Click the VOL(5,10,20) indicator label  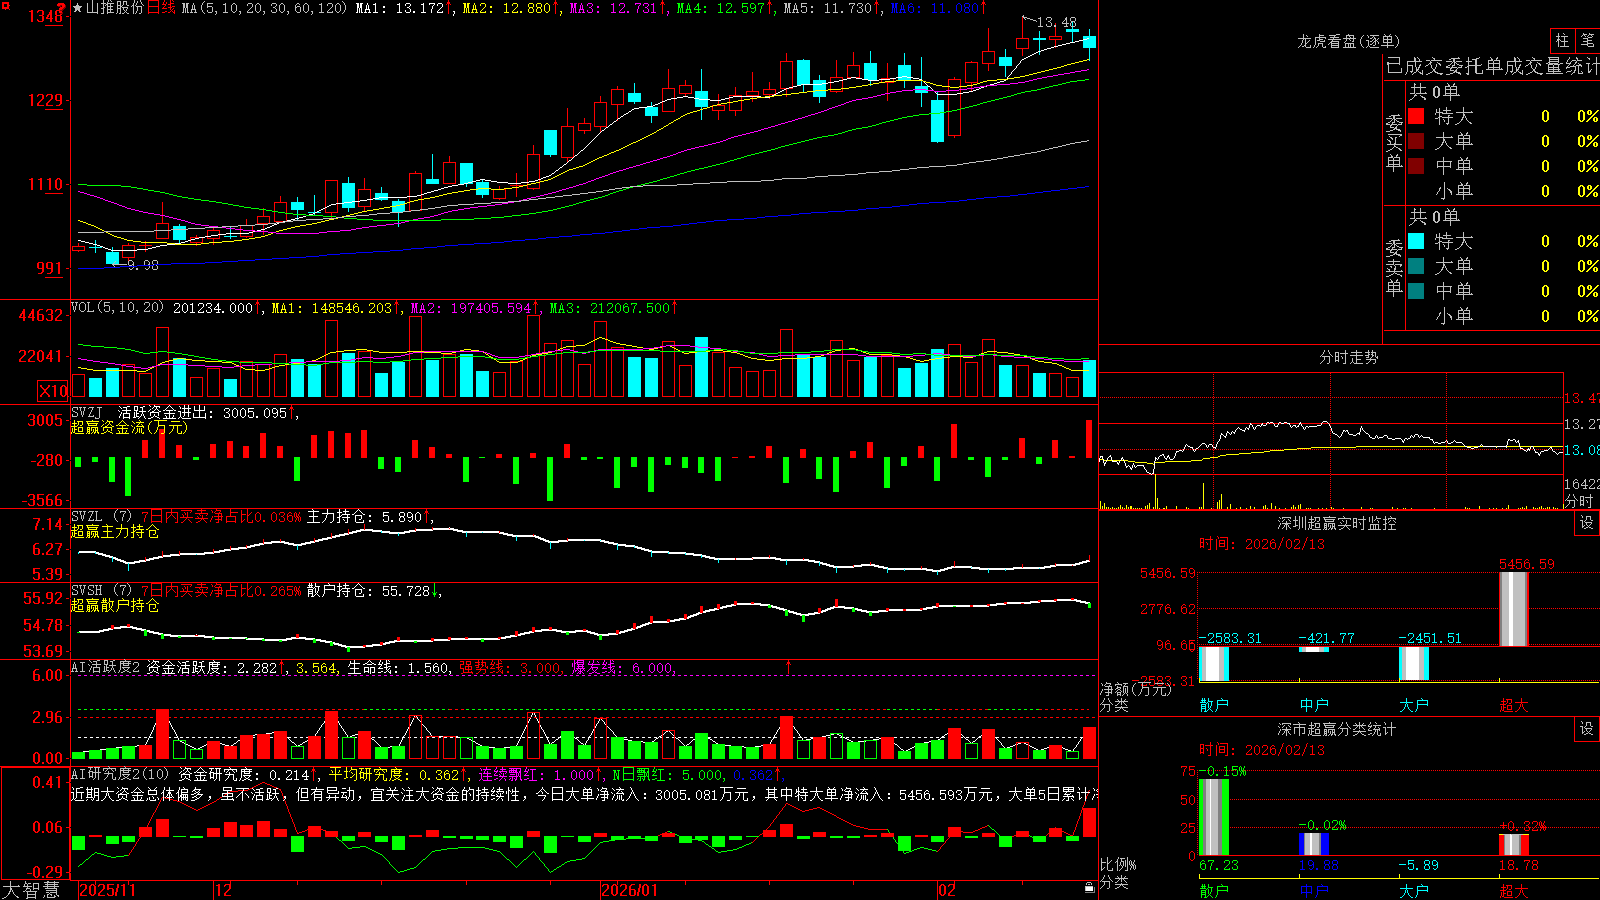pos(117,307)
